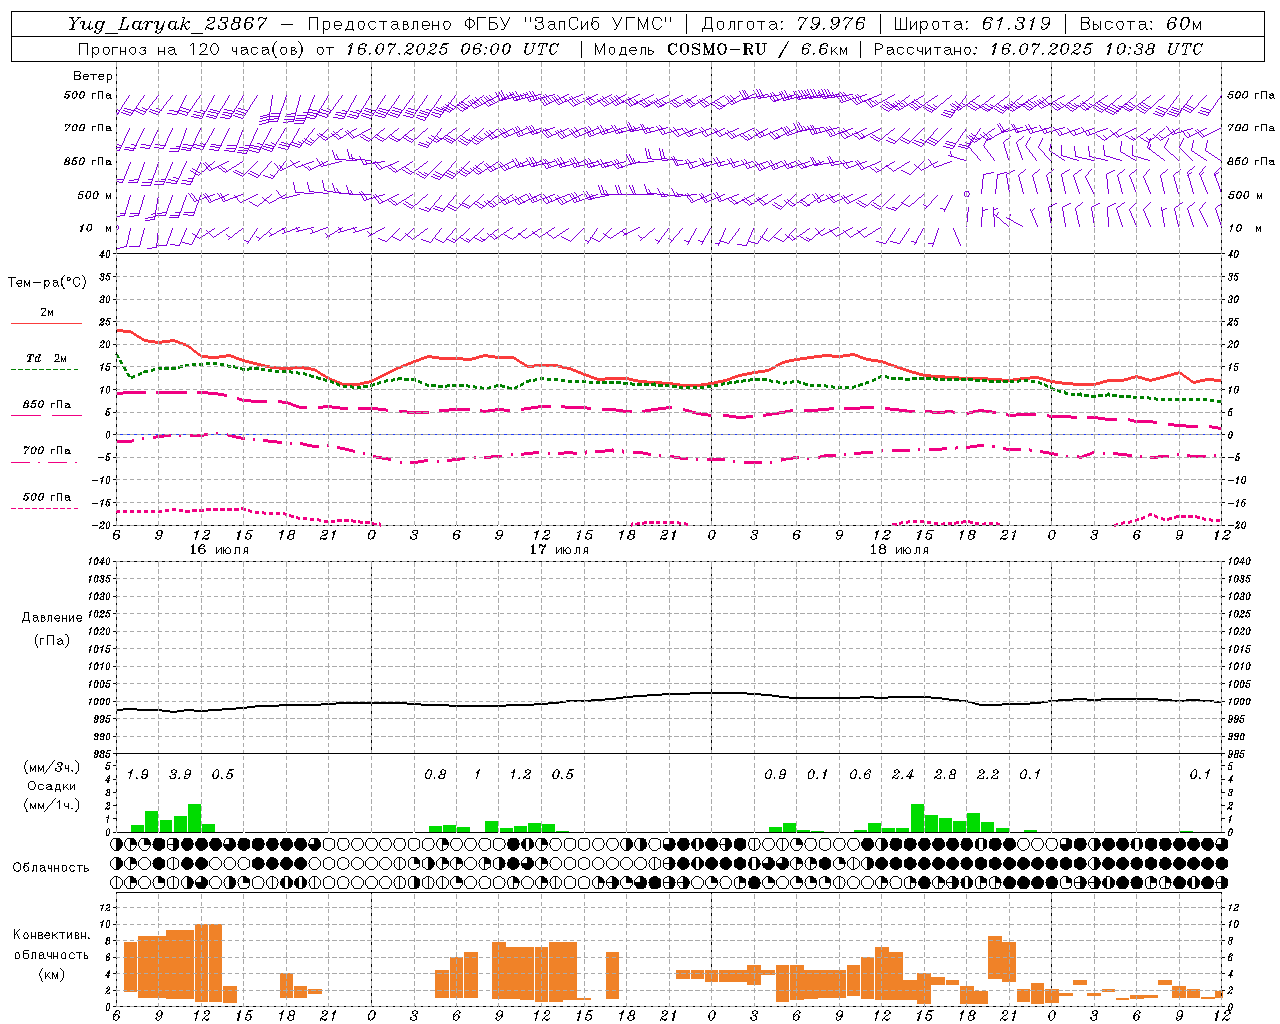
Task: Select forecast start time 16.07.2025 06:00 UTC
Action: click(x=452, y=49)
